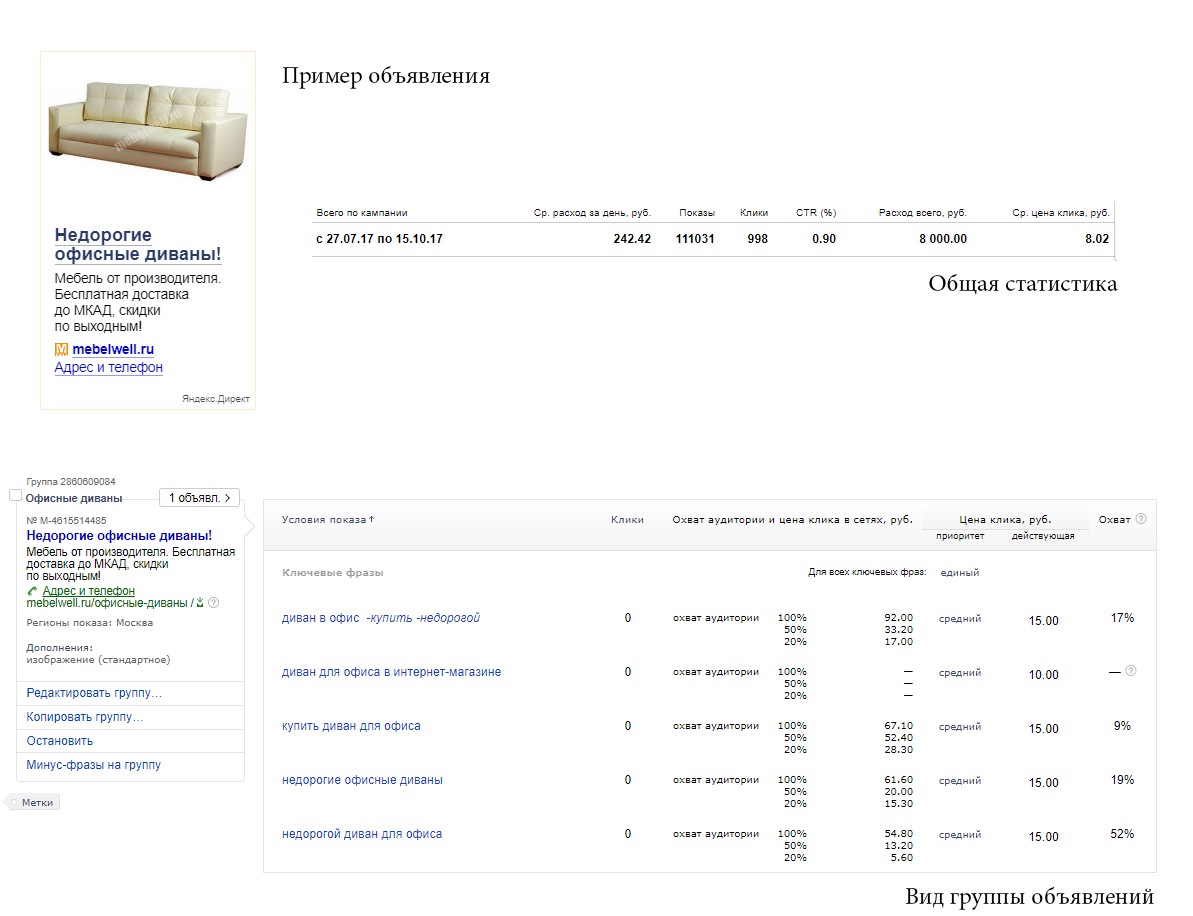
Task: Click the 19% coverage value
Action: 1122,780
